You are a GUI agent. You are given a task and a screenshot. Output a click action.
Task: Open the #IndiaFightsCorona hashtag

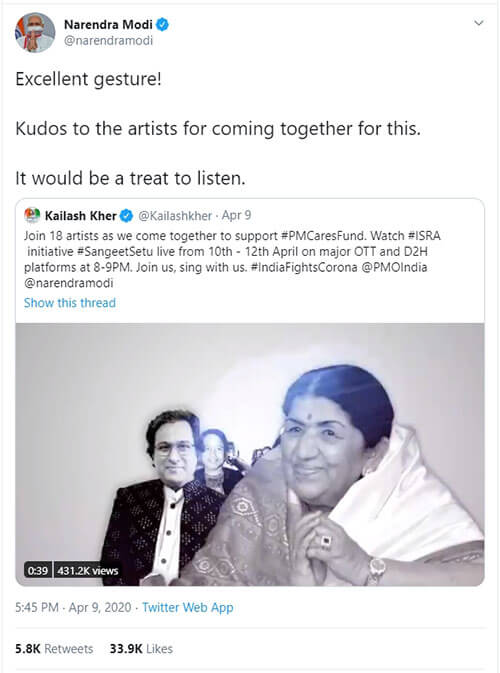tap(304, 267)
